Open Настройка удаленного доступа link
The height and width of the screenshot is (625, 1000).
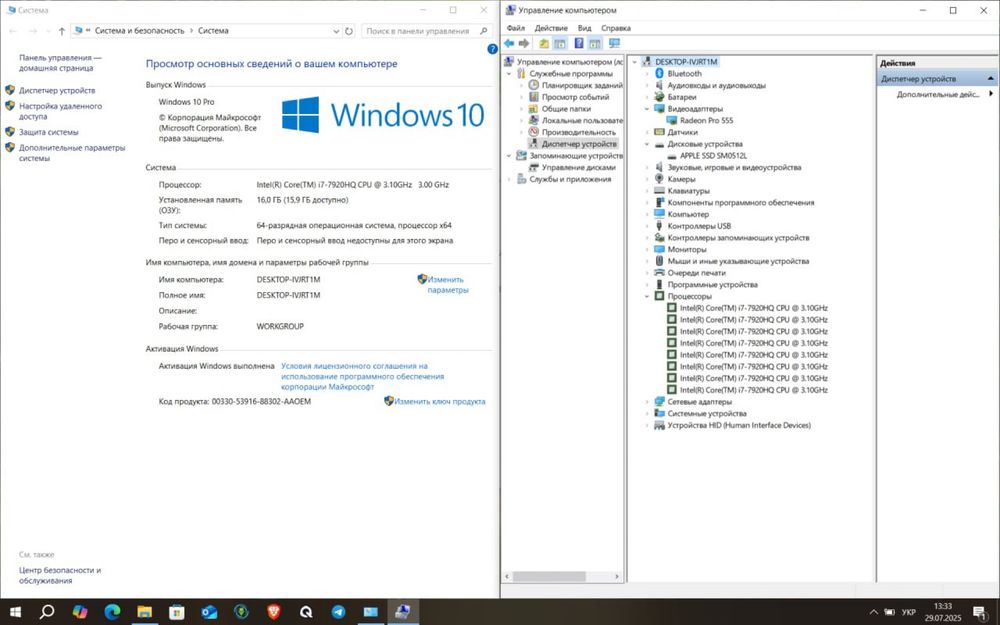tap(60, 112)
